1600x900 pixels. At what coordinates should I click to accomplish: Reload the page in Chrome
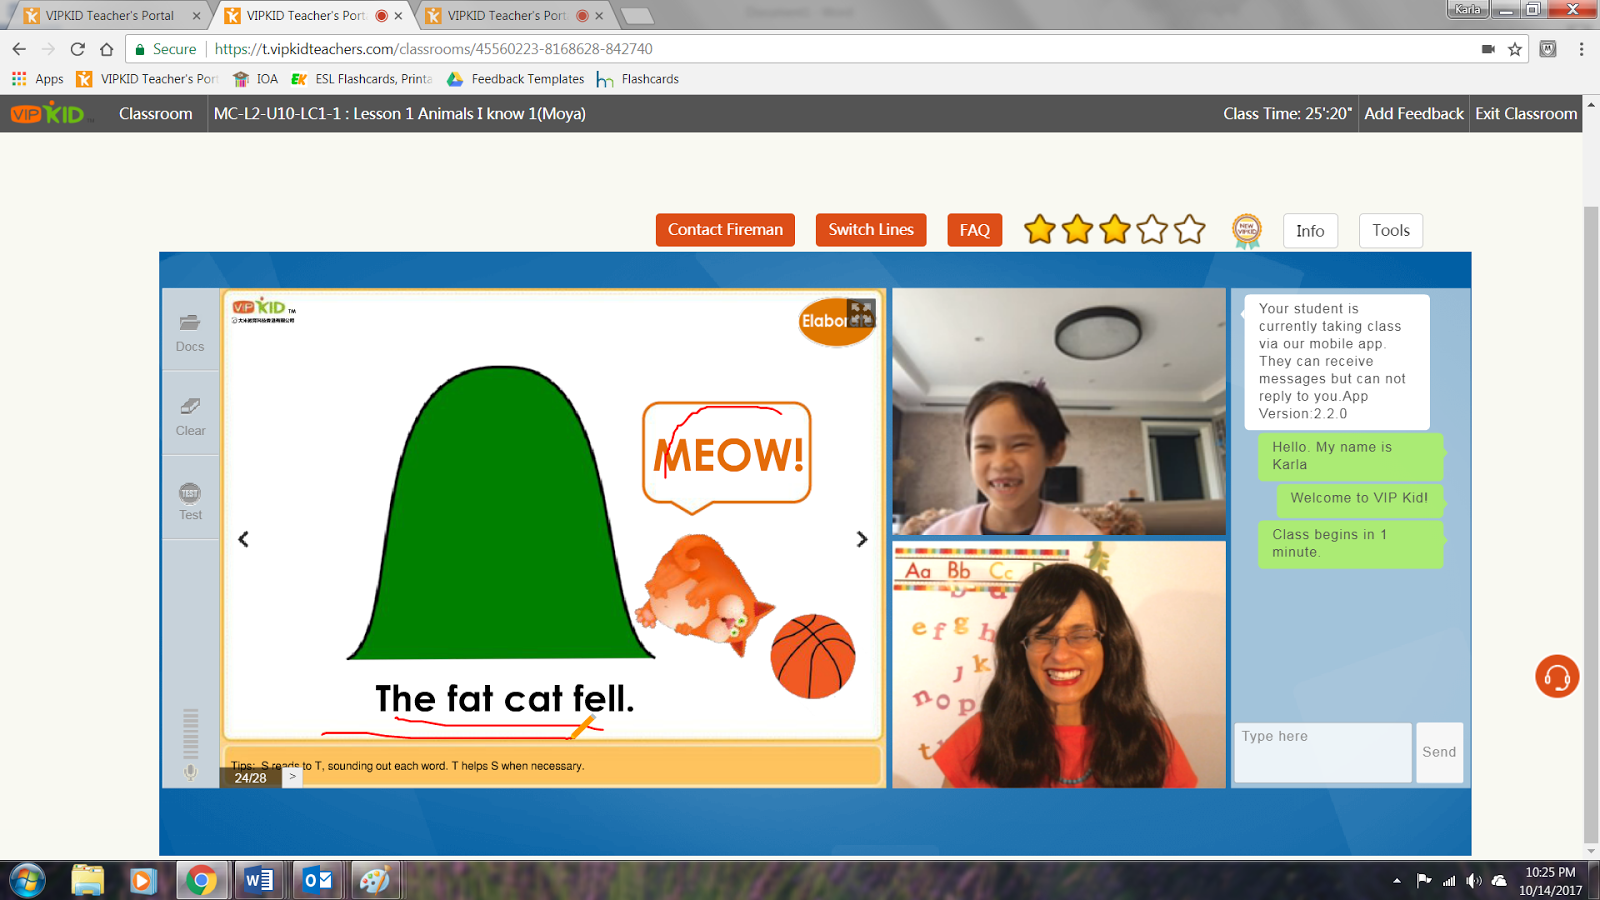click(x=78, y=49)
